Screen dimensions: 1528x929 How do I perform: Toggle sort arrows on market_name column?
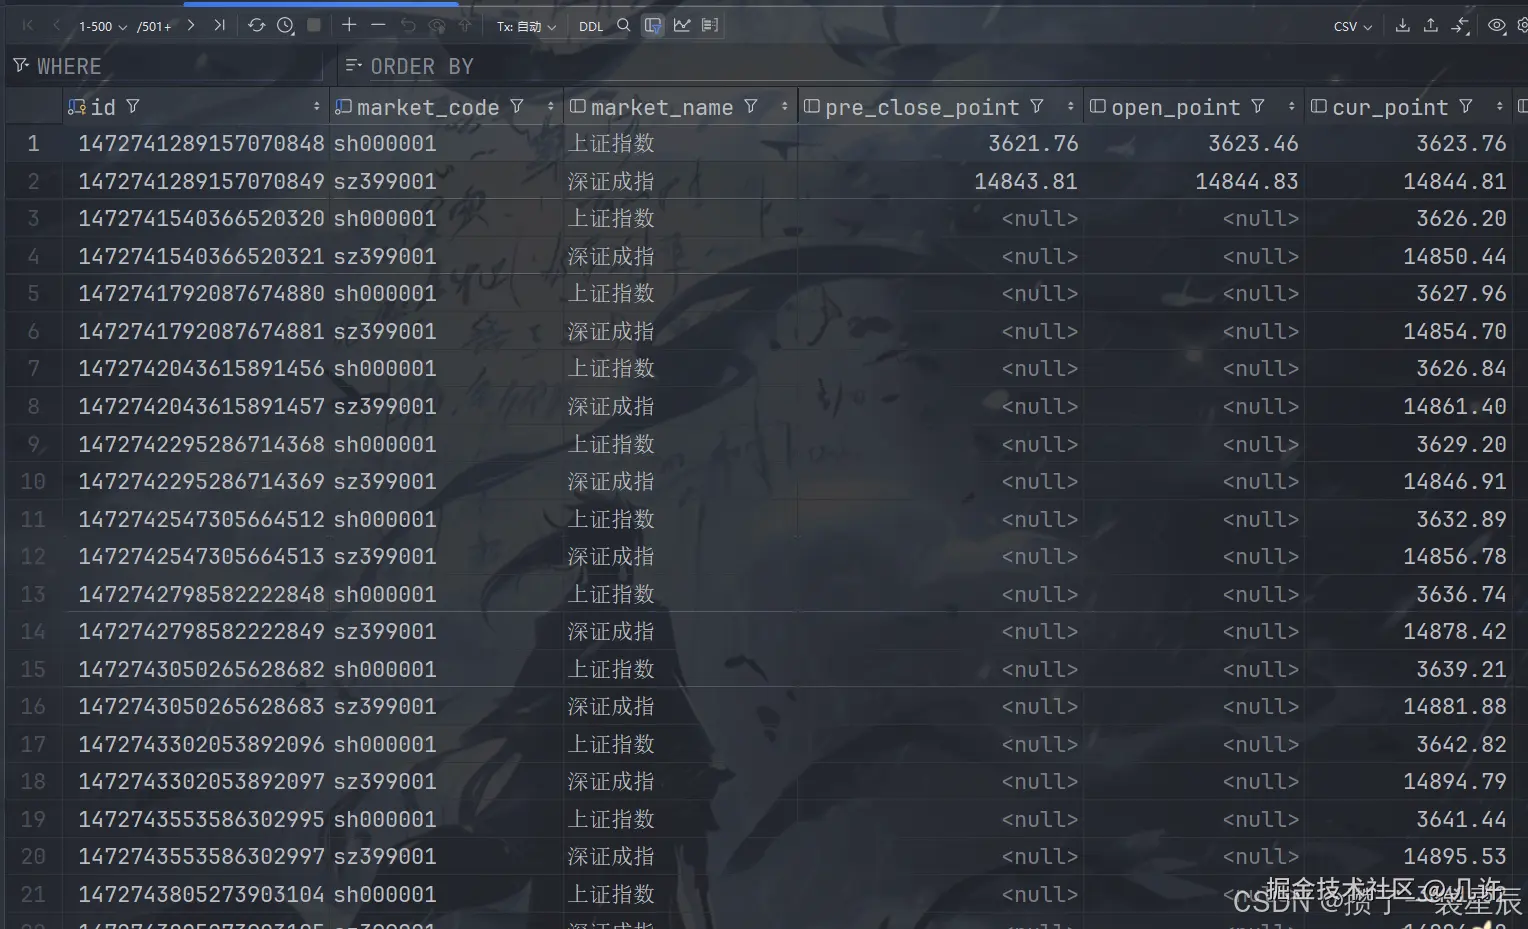[x=785, y=106]
